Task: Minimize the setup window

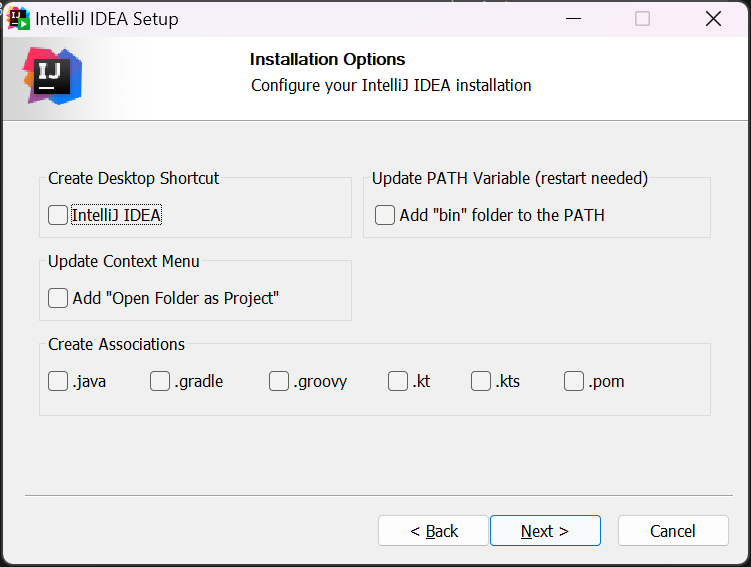Action: (x=573, y=19)
